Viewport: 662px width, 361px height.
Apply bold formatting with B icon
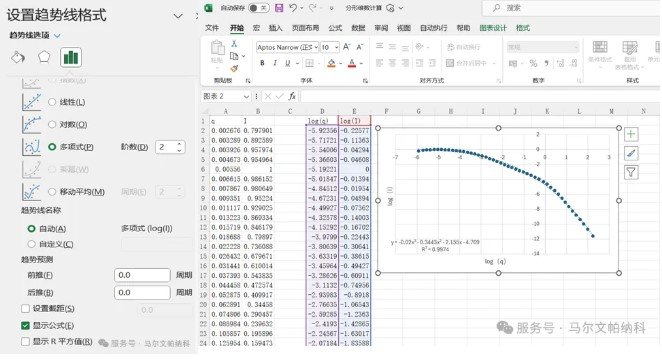tap(262, 63)
